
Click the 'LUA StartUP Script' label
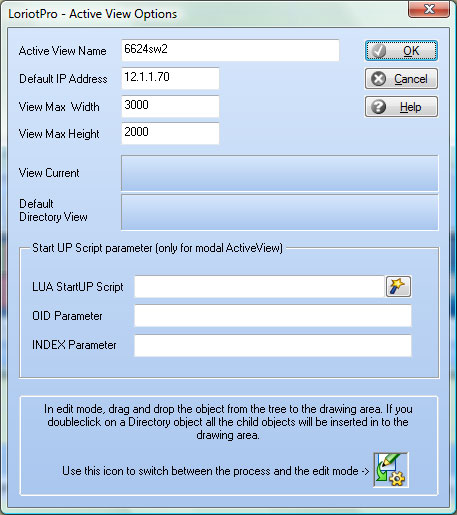tap(78, 287)
